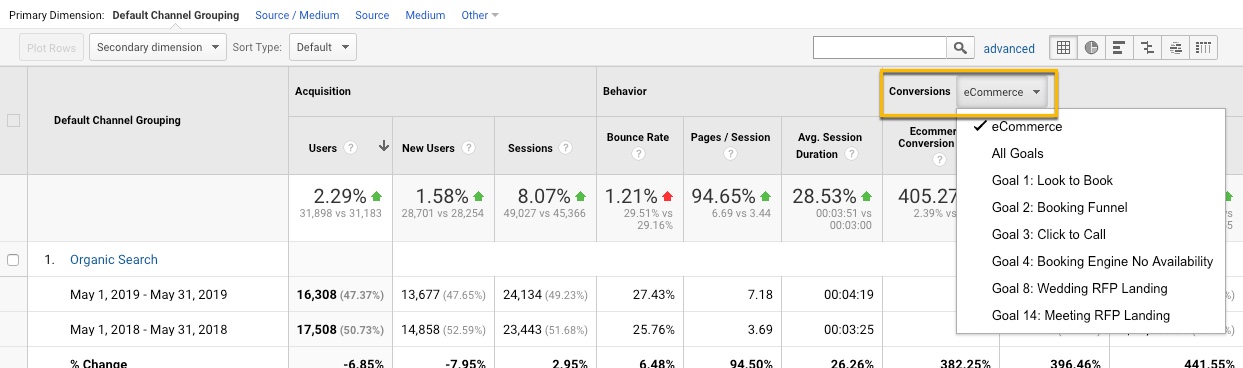Open the advanced filter link

[1009, 48]
